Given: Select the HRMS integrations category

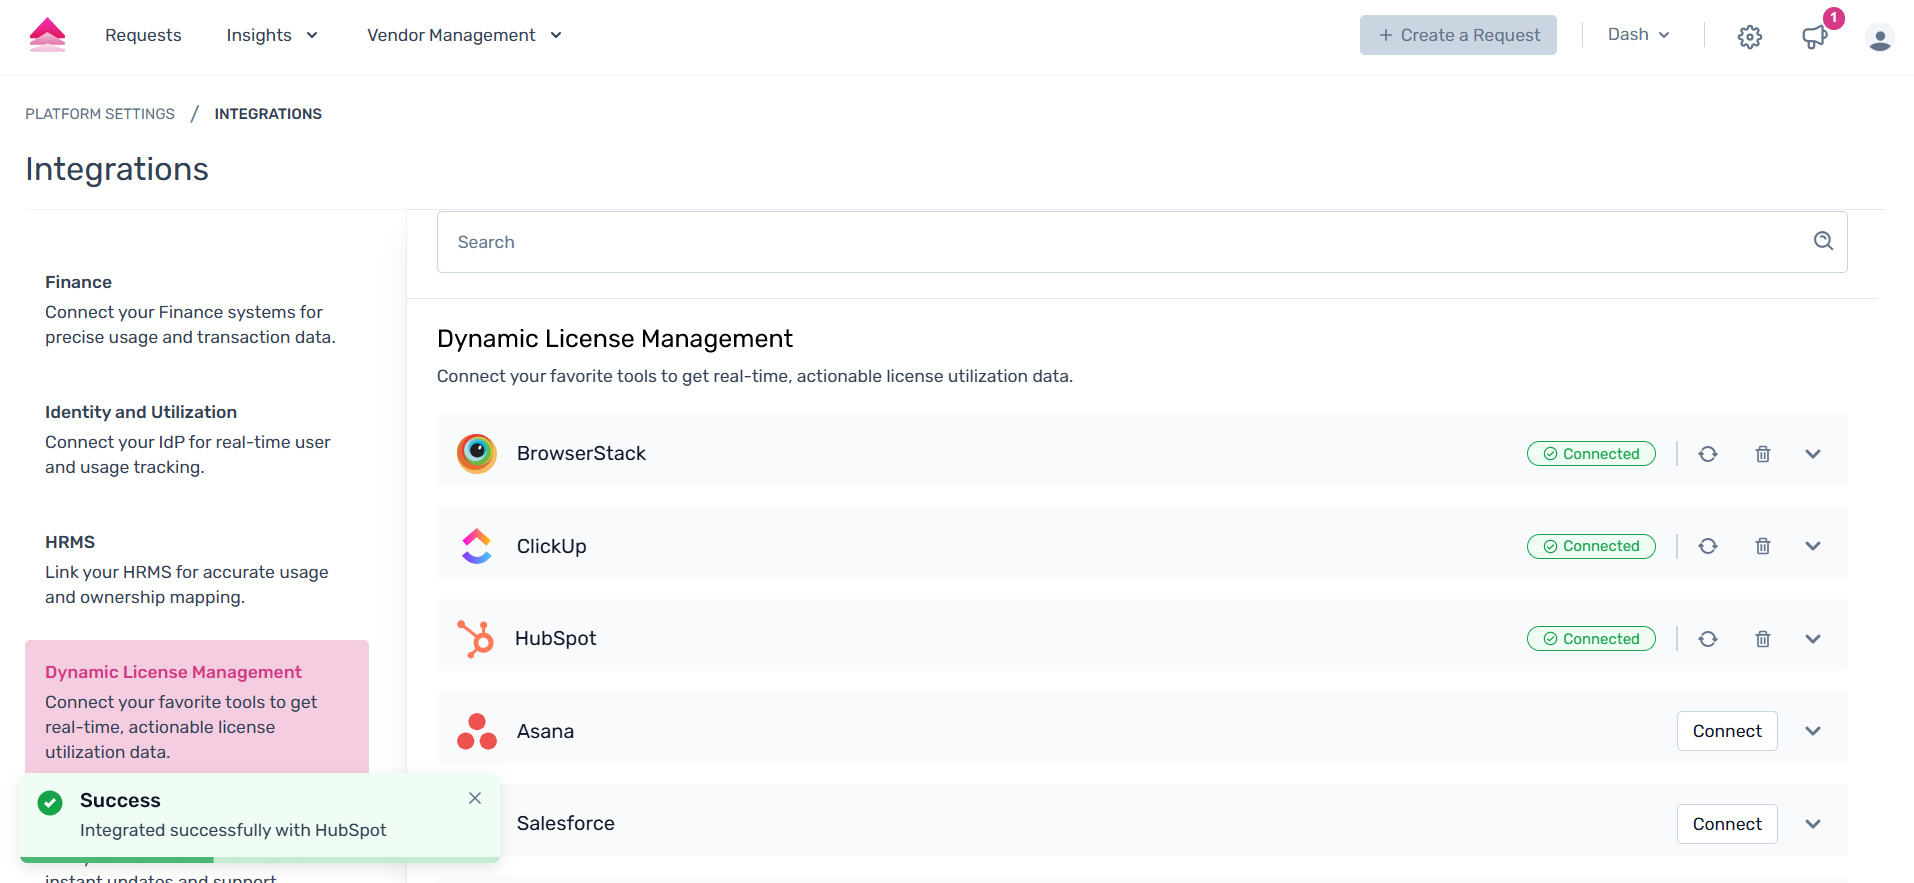Looking at the screenshot, I should click(x=197, y=570).
